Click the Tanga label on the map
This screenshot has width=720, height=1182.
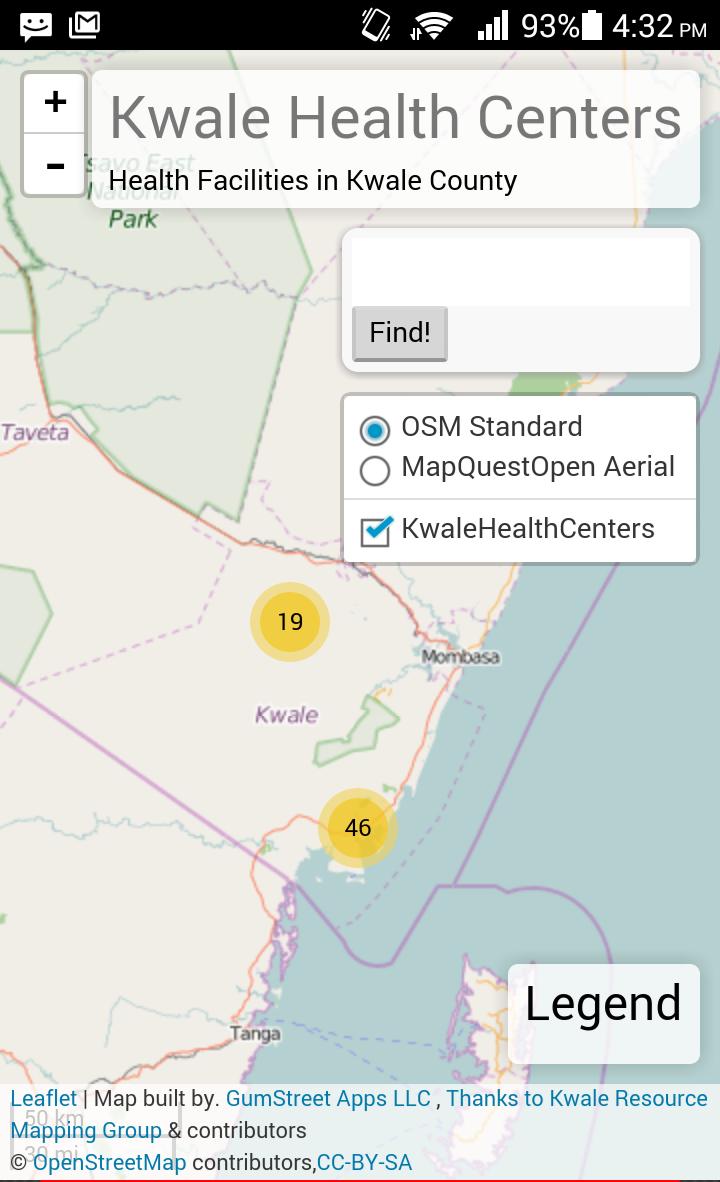click(256, 1033)
